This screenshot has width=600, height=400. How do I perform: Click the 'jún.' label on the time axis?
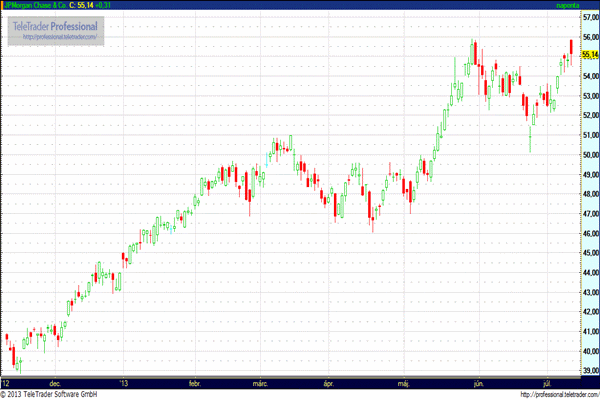(476, 383)
